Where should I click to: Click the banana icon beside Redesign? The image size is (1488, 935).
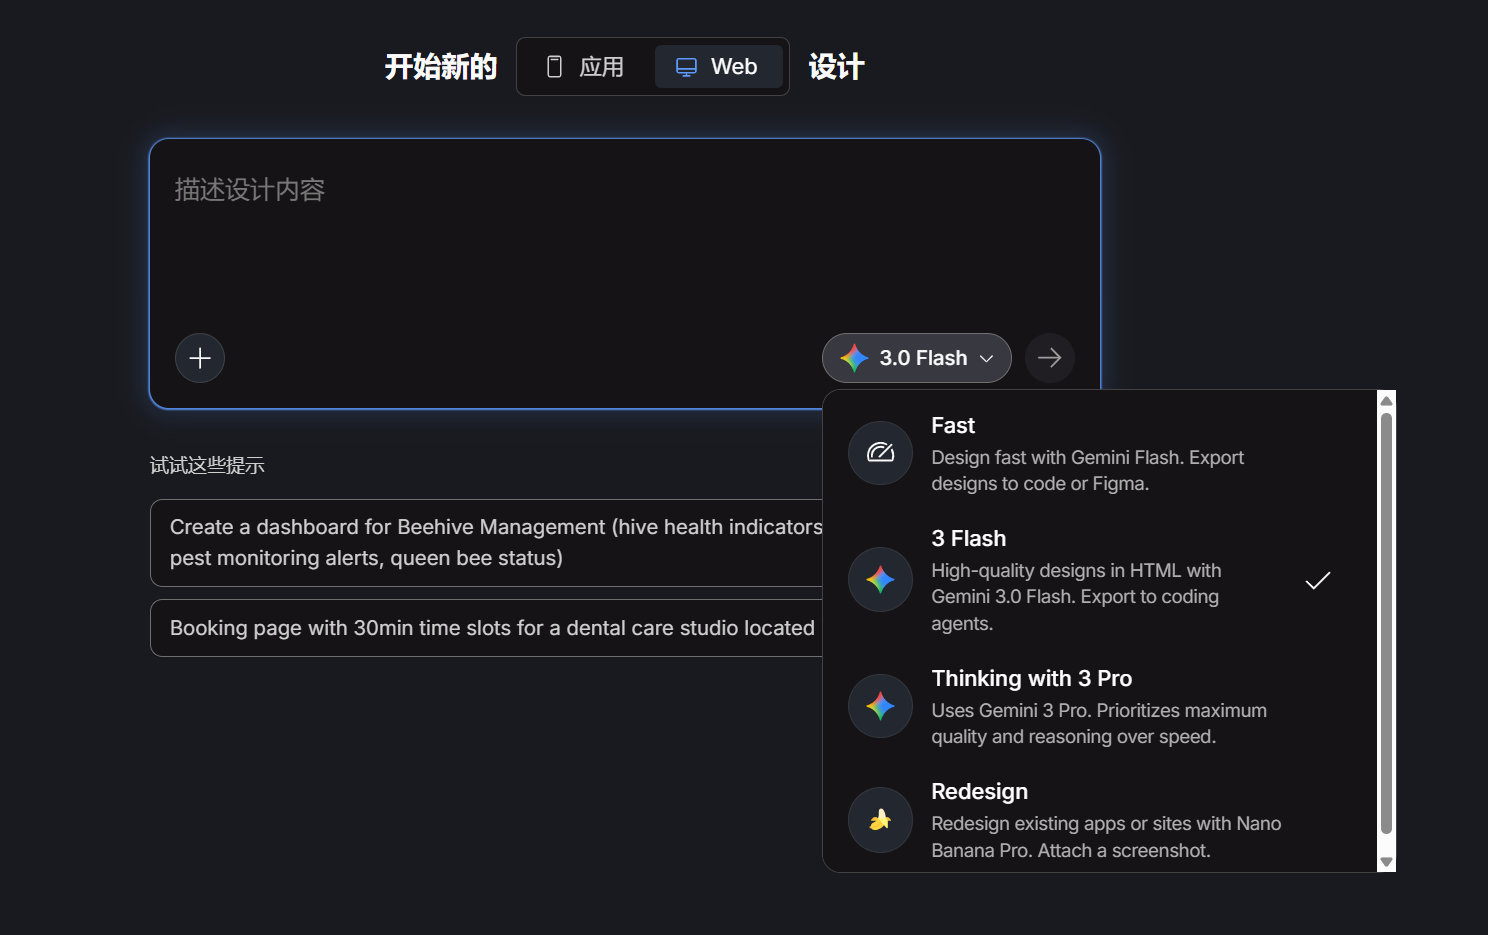tap(880, 820)
